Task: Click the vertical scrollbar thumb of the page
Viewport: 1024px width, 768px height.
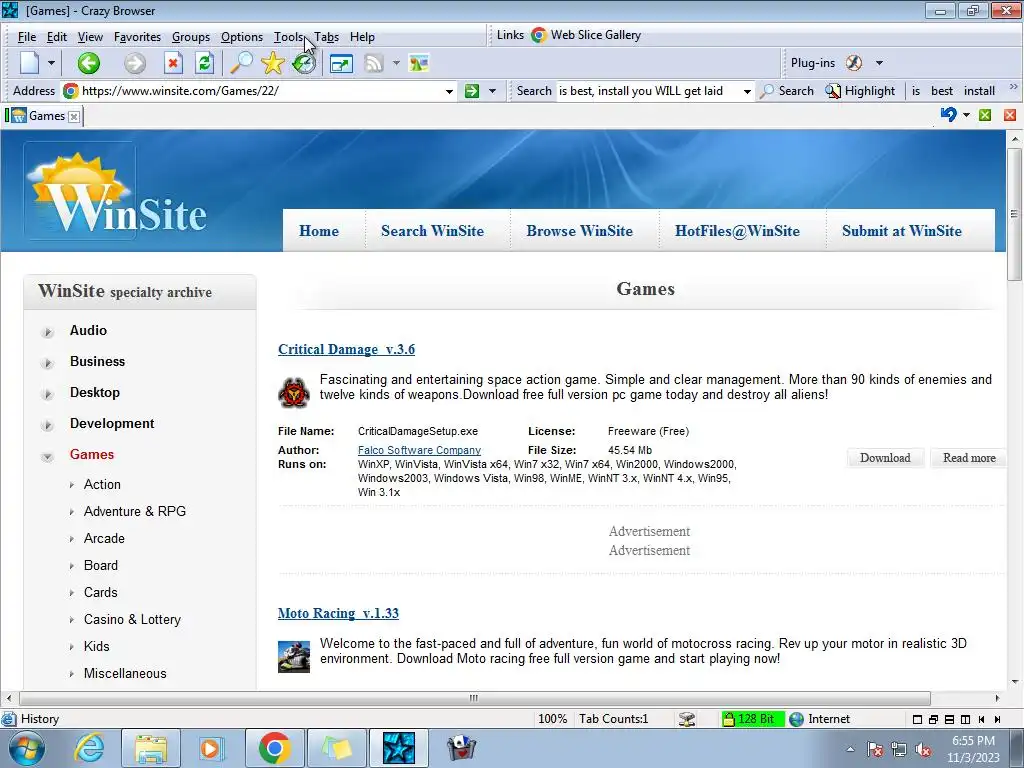Action: [x=1014, y=214]
